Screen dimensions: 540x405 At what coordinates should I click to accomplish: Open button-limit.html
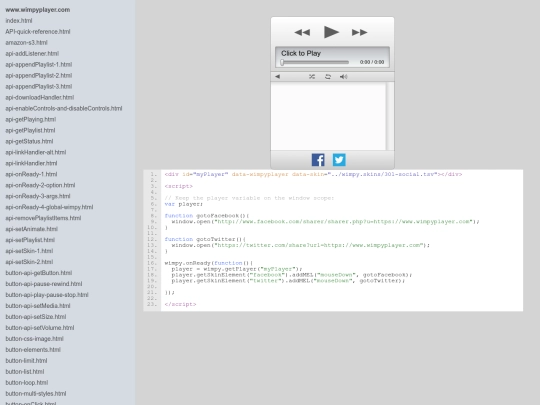(x=26, y=361)
